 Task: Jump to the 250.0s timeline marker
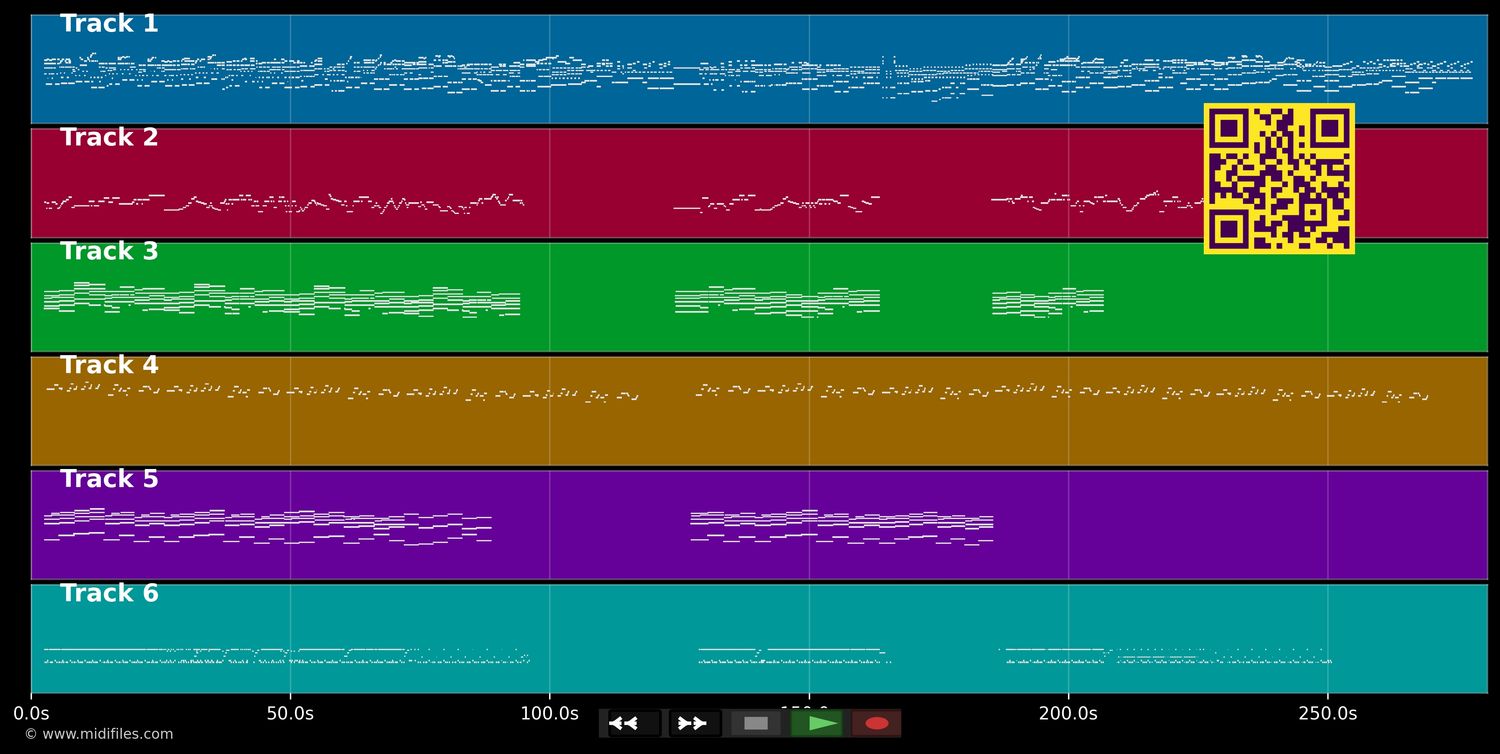coord(1327,714)
